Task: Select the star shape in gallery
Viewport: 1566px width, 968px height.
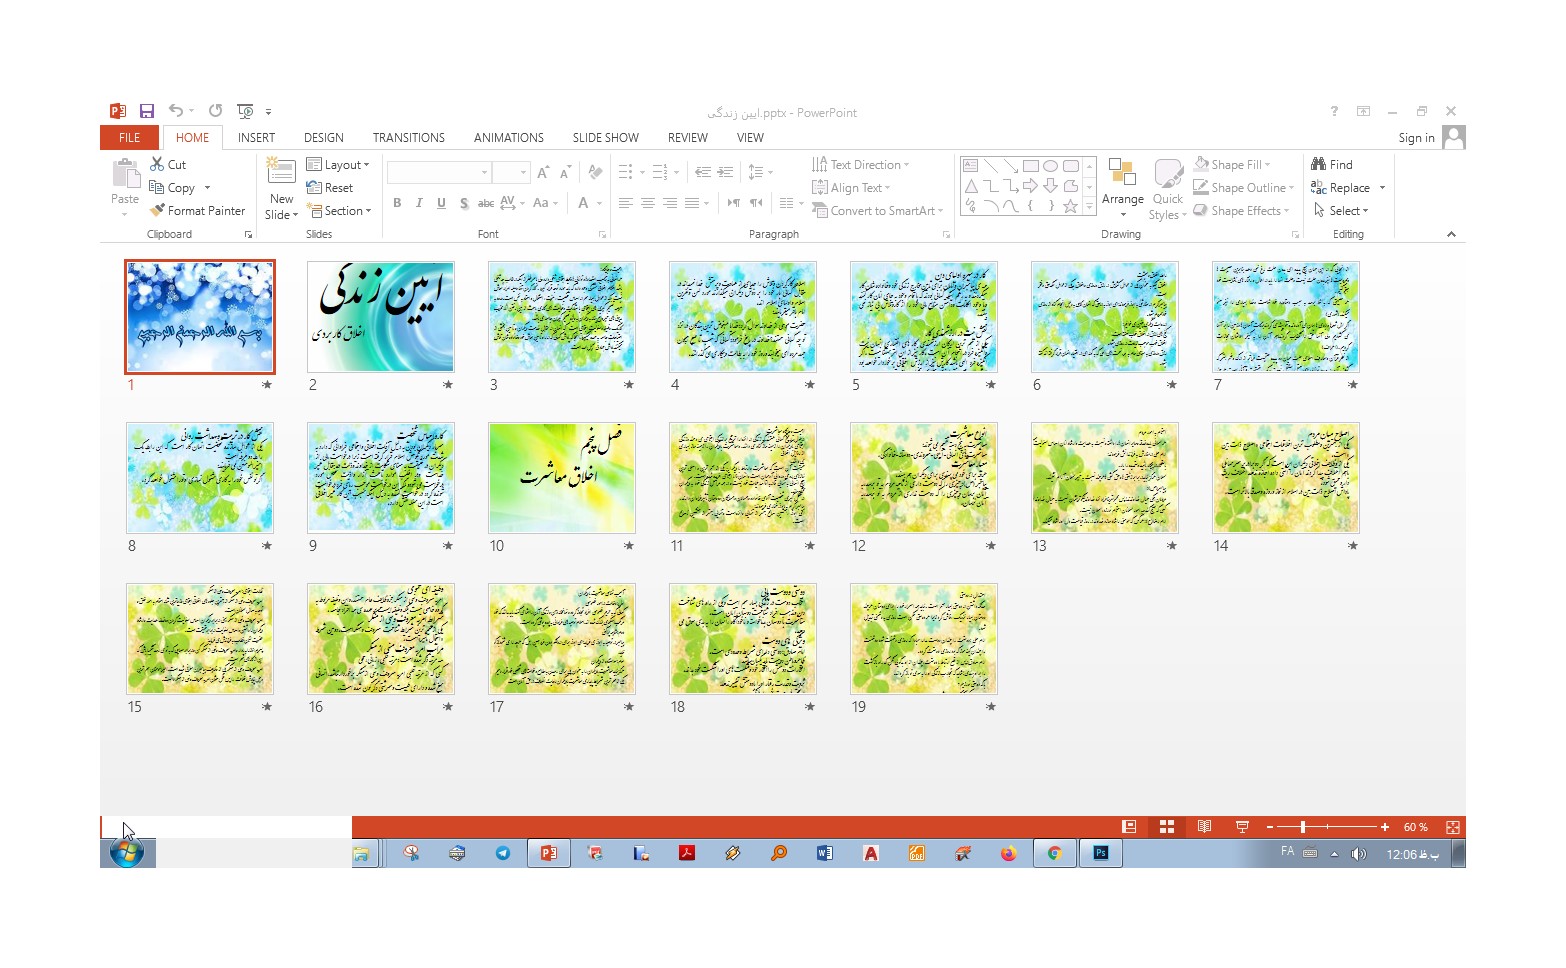Action: coord(1070,206)
